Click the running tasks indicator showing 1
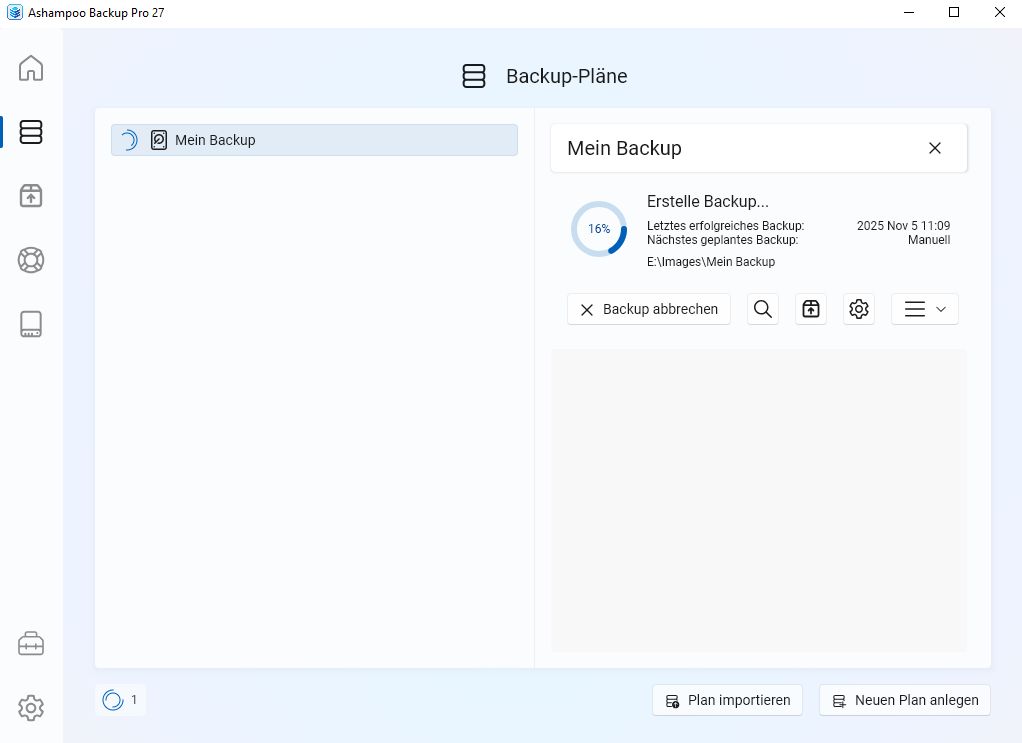The image size is (1022, 743). tap(120, 700)
